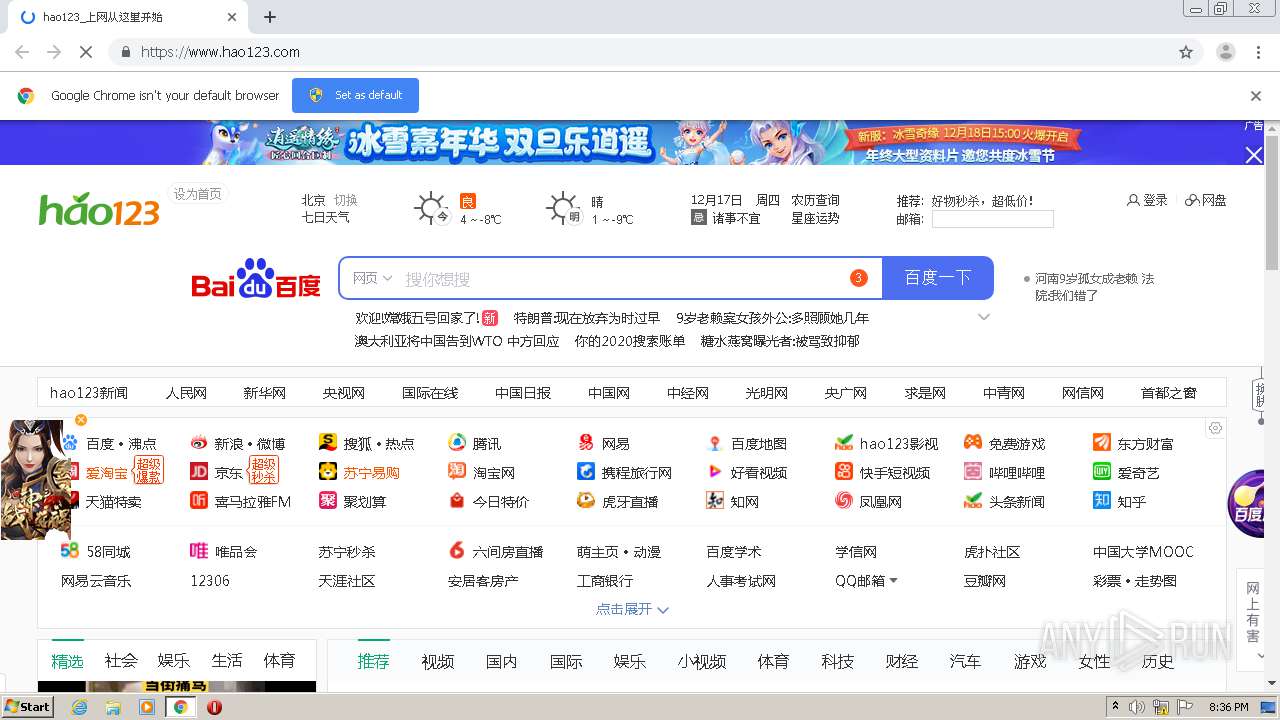The width and height of the screenshot is (1280, 720).
Task: Dismiss the default browser notification bar
Action: click(x=1256, y=96)
